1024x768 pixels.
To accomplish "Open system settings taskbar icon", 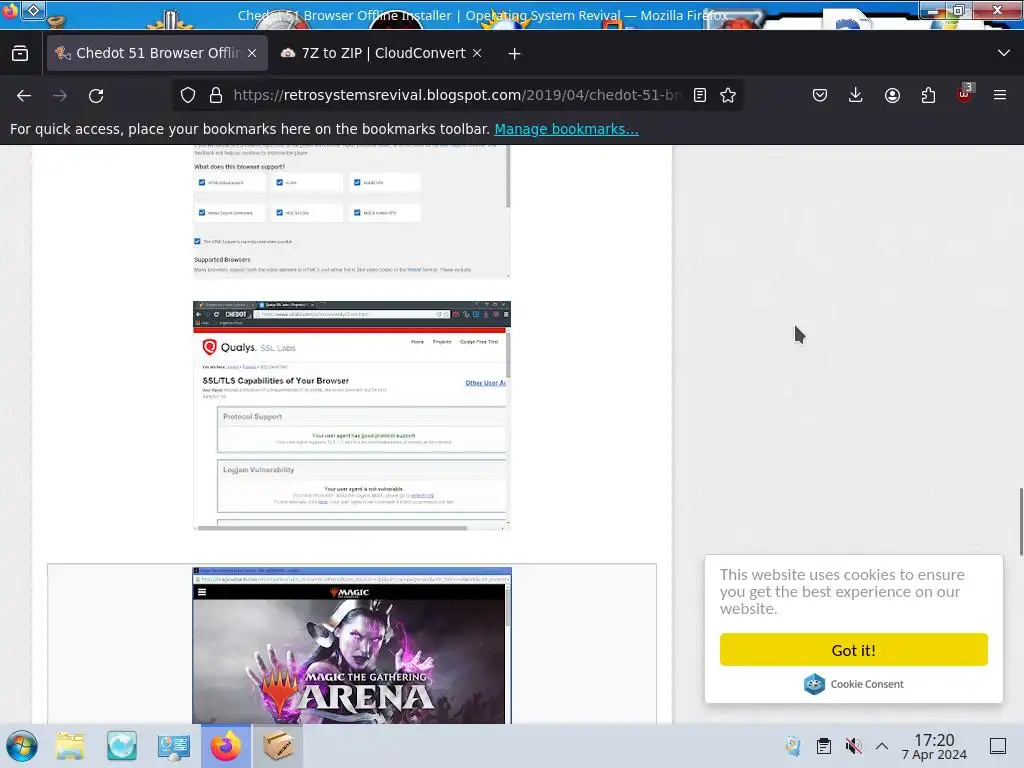I will [x=173, y=746].
